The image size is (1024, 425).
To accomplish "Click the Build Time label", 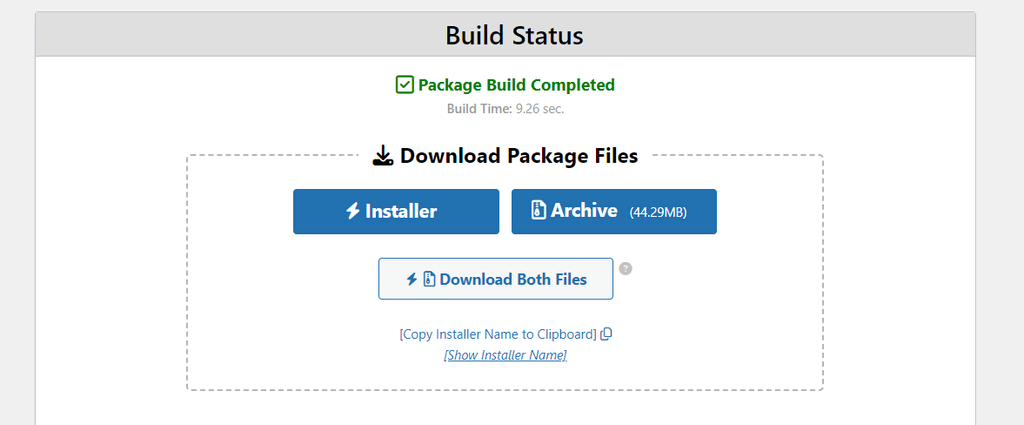I will pos(479,108).
